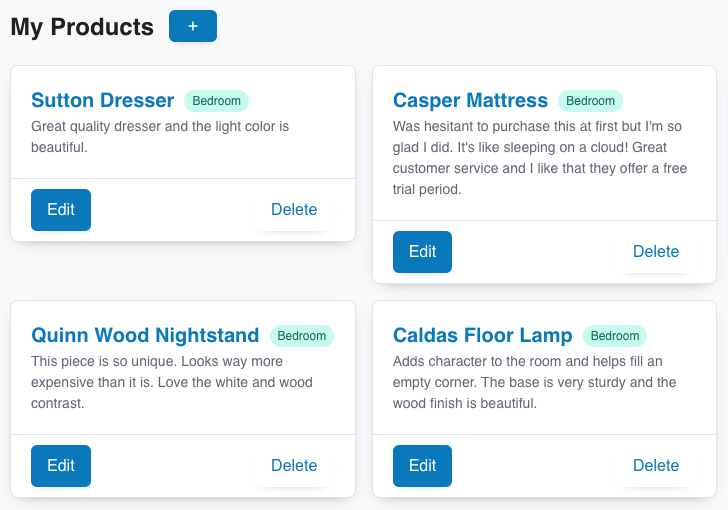Edit the Sutton Dresser product
Screen dimensions: 728x510
[61, 209]
